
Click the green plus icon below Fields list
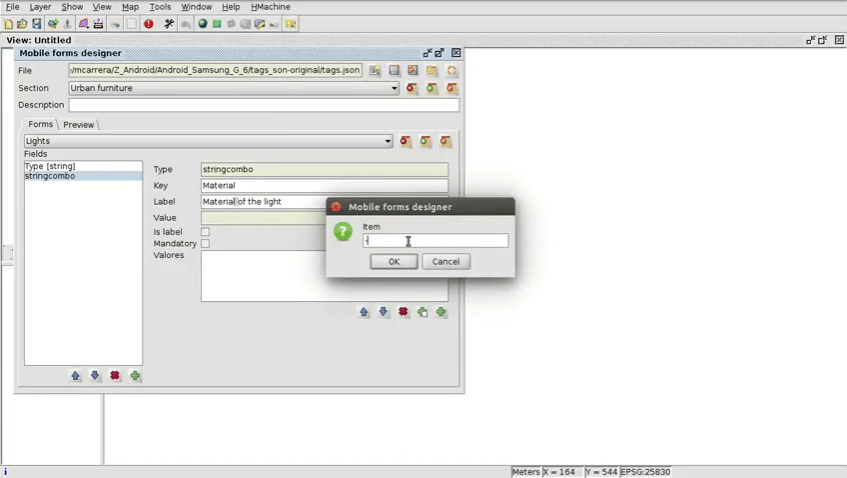pos(135,376)
